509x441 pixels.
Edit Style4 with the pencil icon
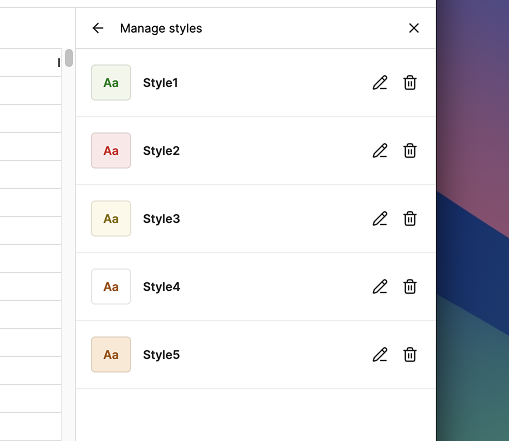pos(380,287)
